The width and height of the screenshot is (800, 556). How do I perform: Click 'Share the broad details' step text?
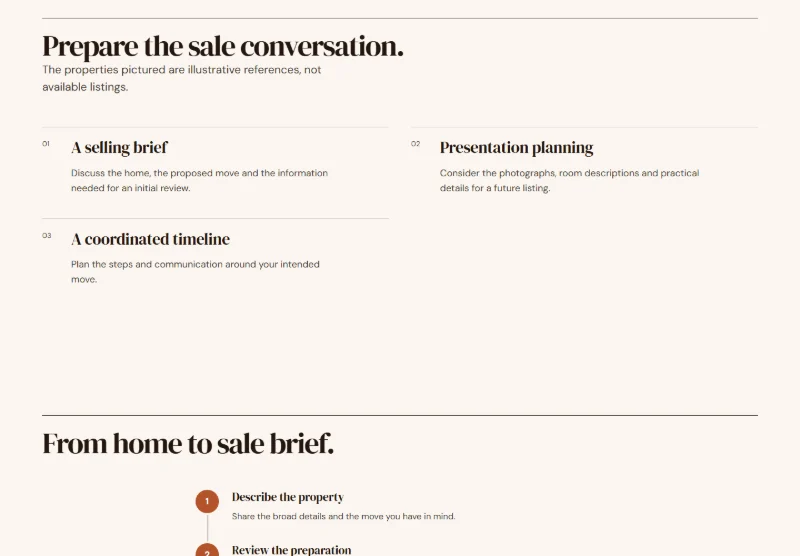tap(343, 516)
